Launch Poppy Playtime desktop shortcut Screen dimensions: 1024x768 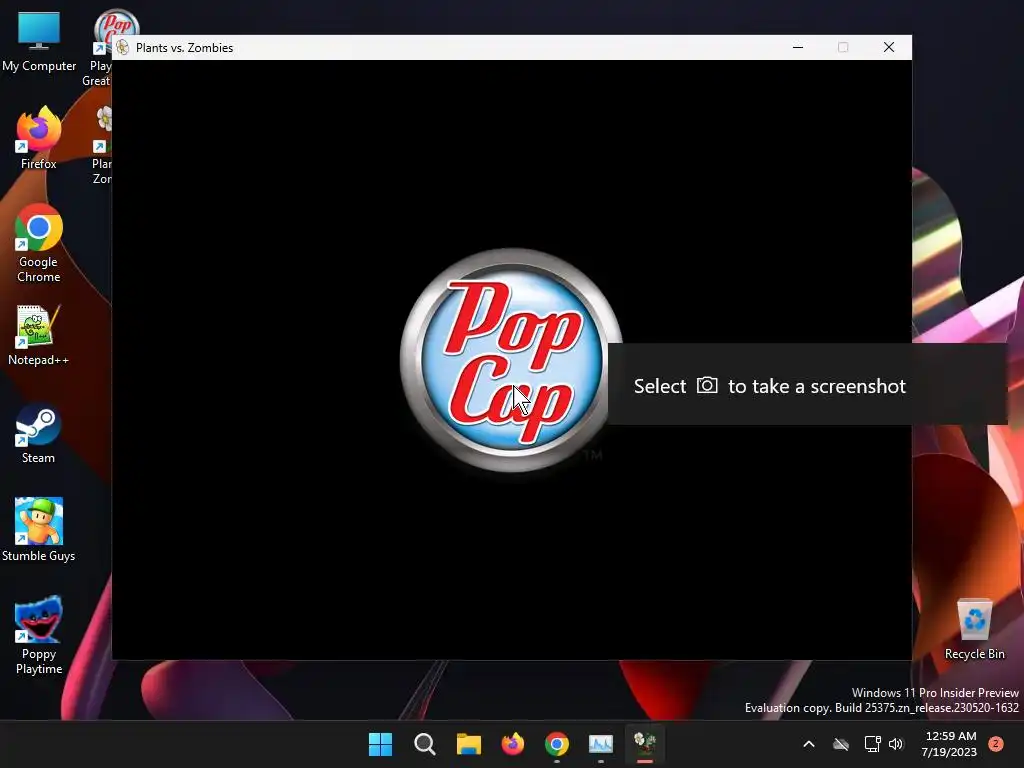[x=39, y=635]
